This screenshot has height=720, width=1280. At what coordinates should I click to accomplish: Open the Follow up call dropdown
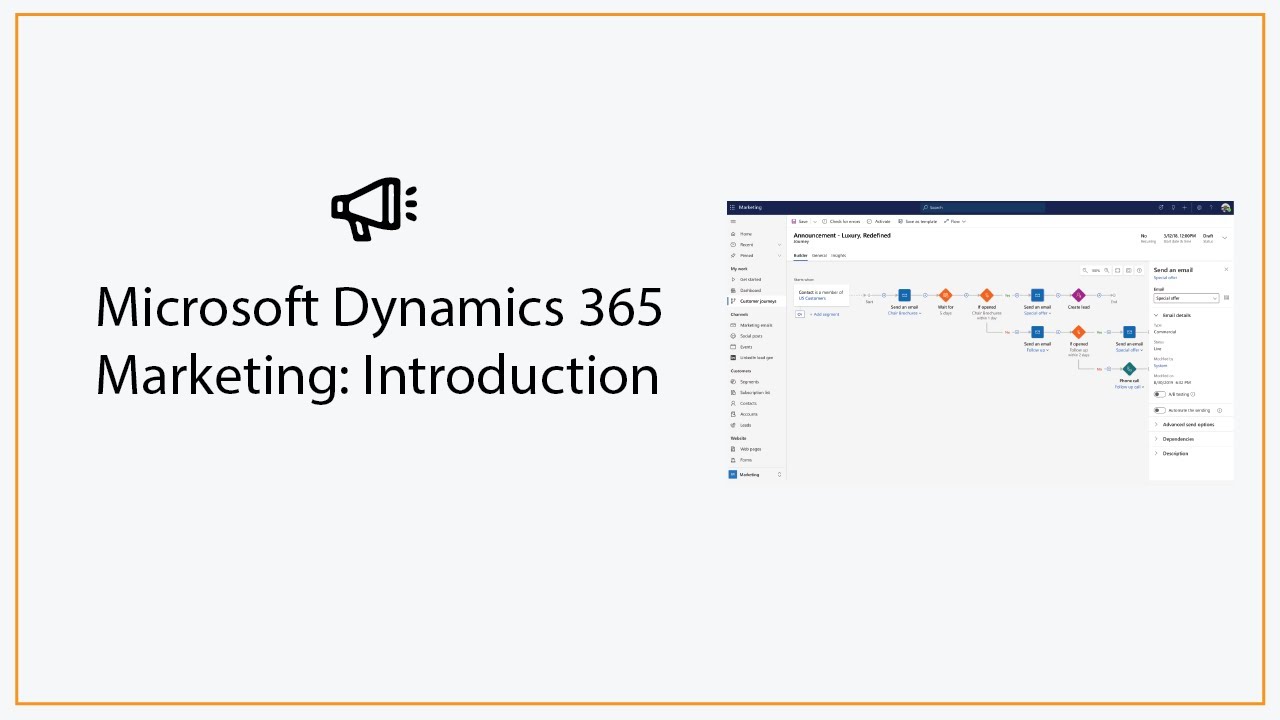(1129, 387)
